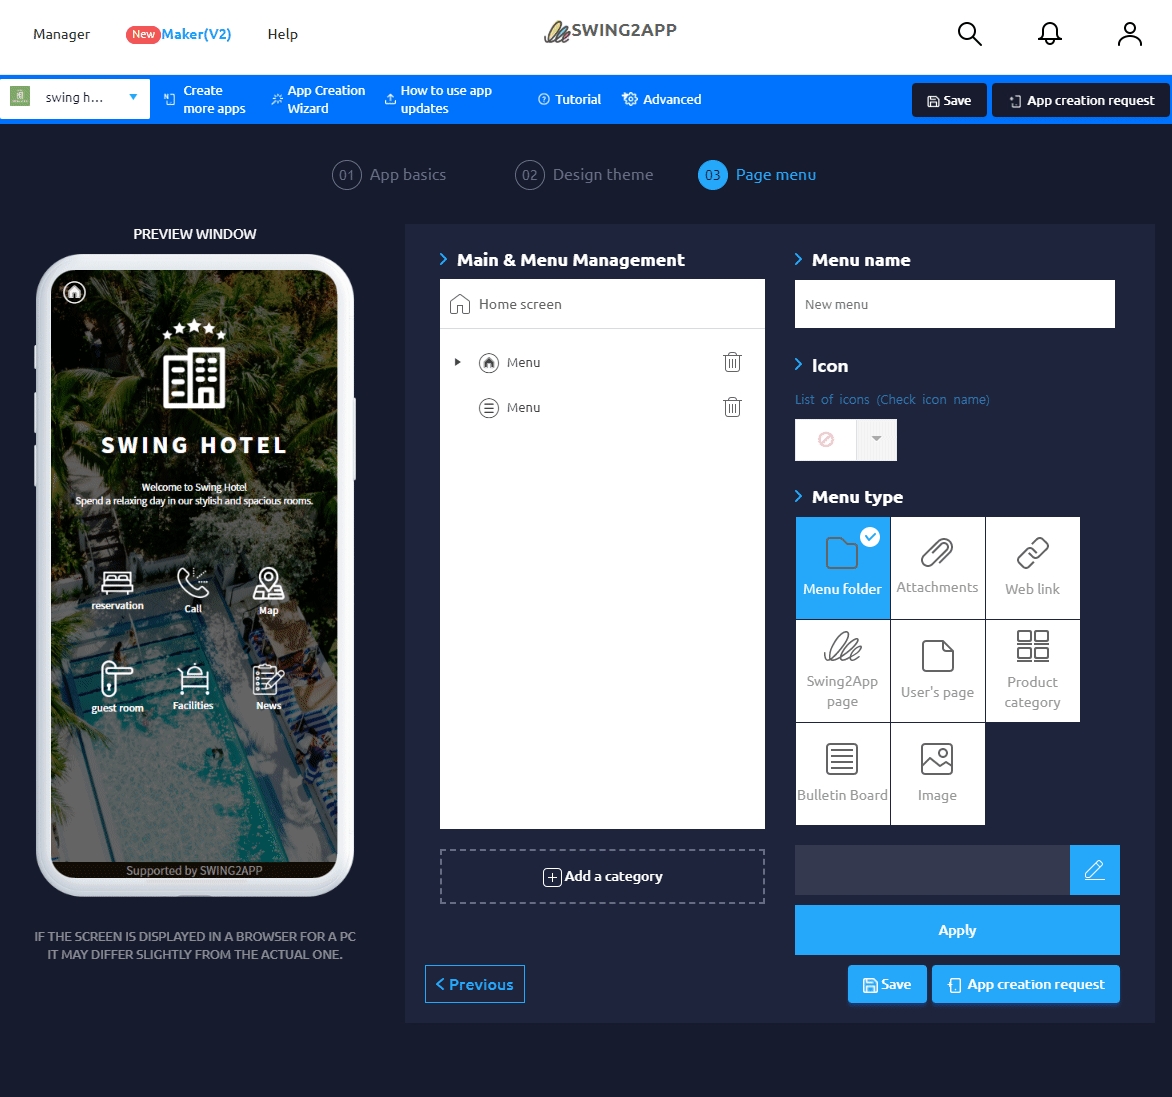The image size is (1172, 1097).
Task: Select the Bulletin Board menu type
Action: click(x=842, y=774)
